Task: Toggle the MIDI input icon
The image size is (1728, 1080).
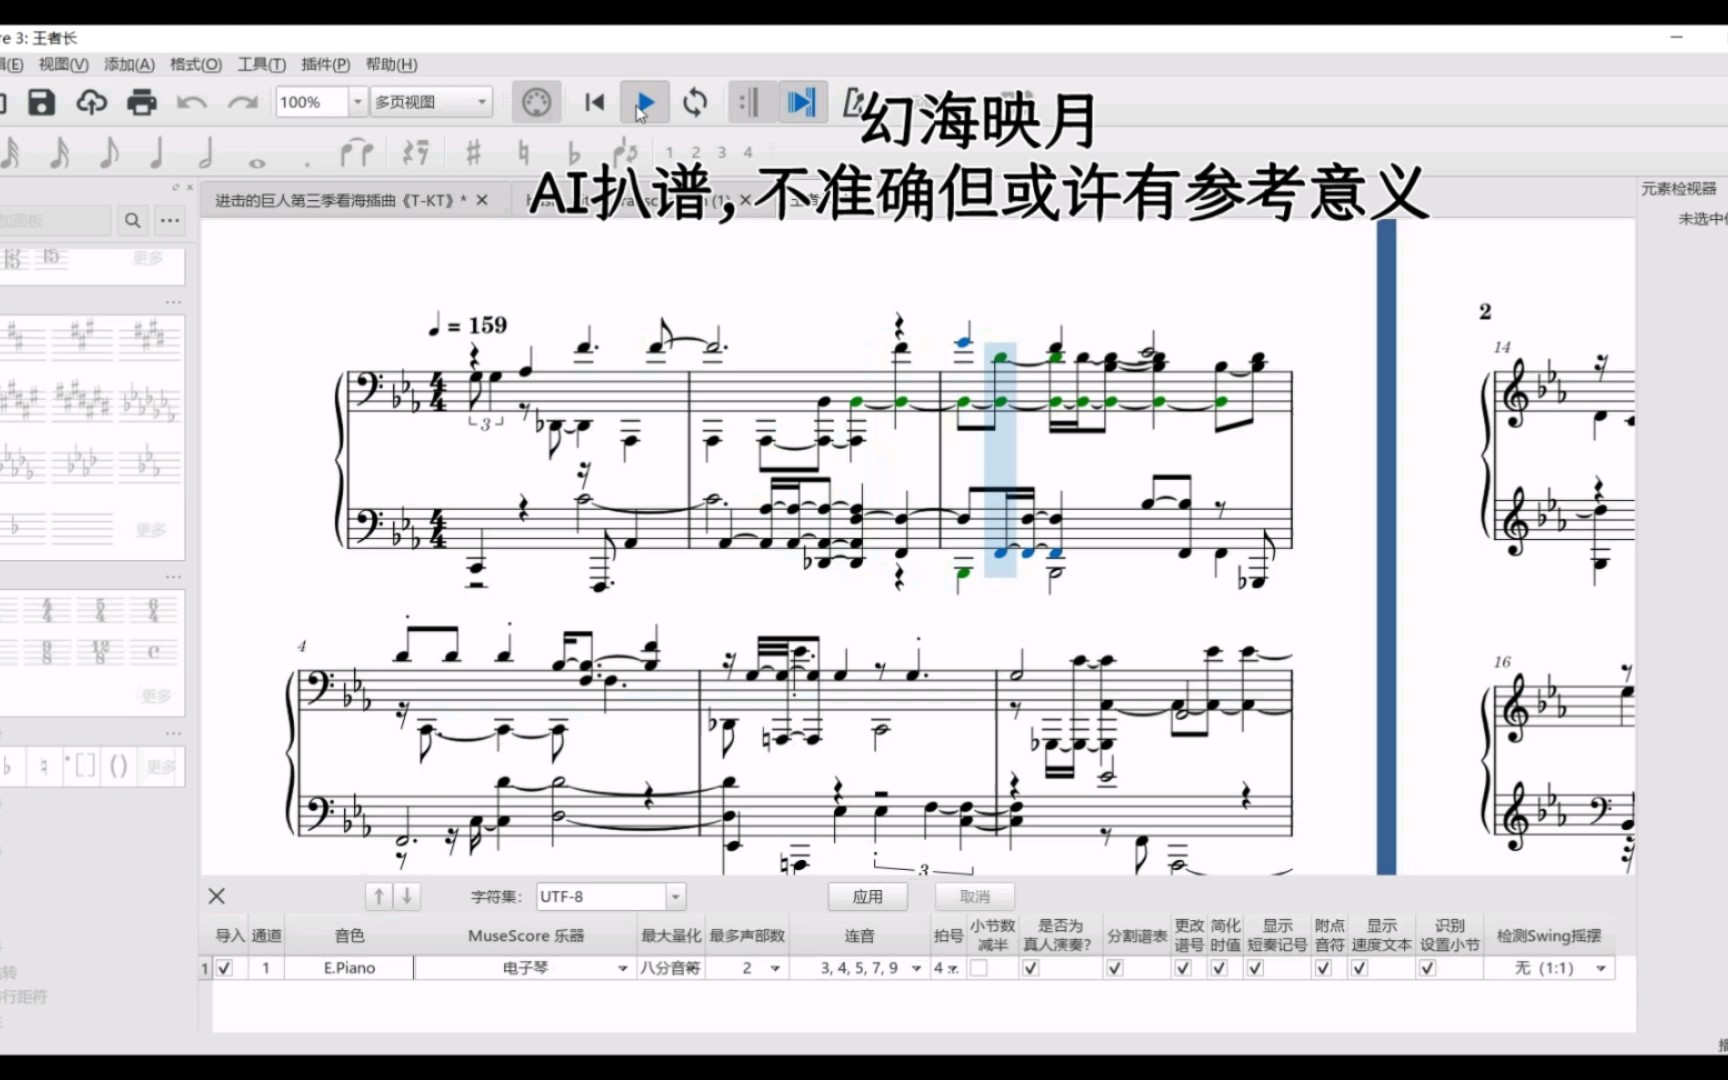Action: 537,102
